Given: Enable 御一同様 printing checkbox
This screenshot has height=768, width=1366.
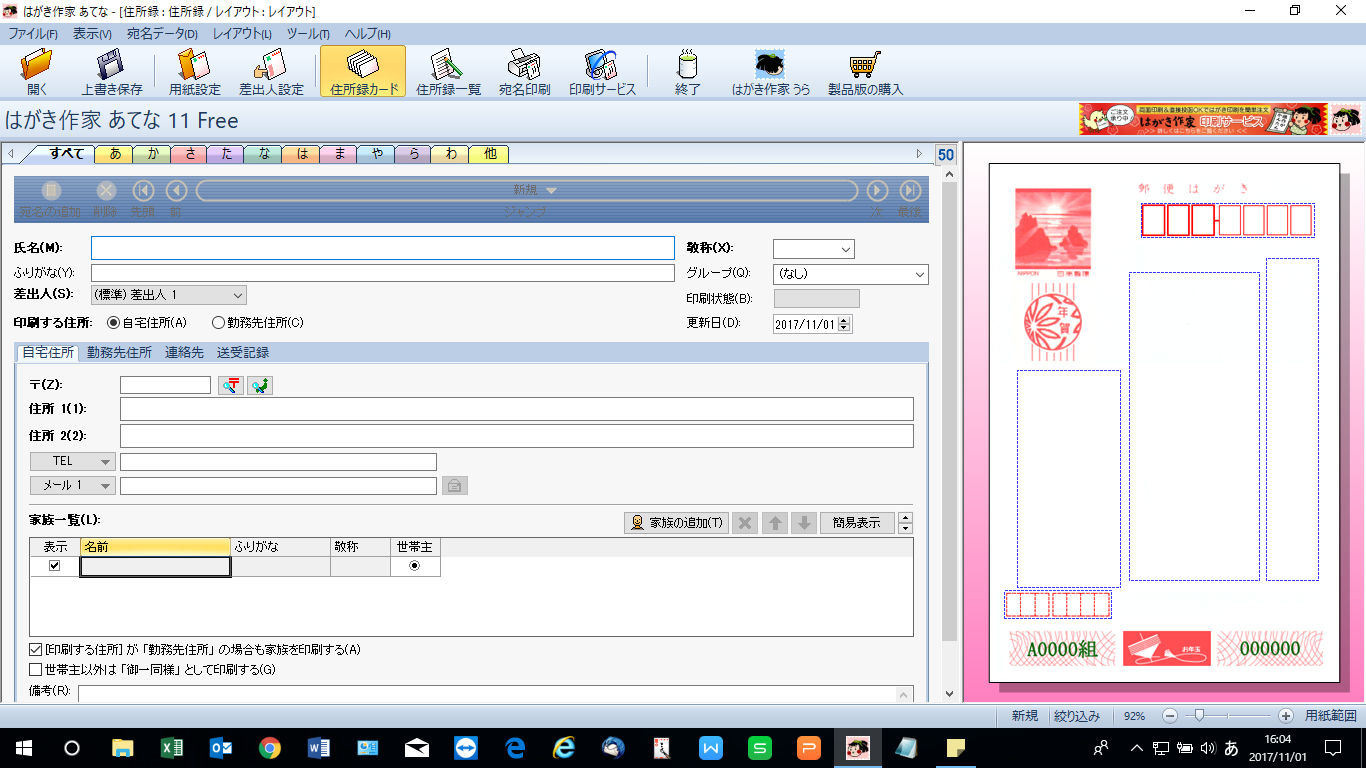Looking at the screenshot, I should tap(36, 670).
